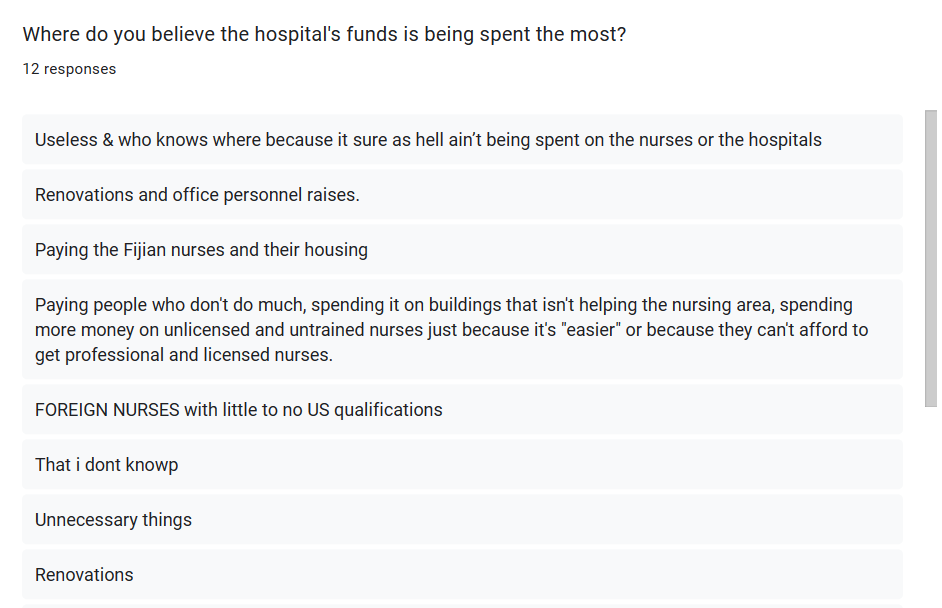The height and width of the screenshot is (608, 942).
Task: Click the word 'Fijian' in the third response
Action: (144, 250)
